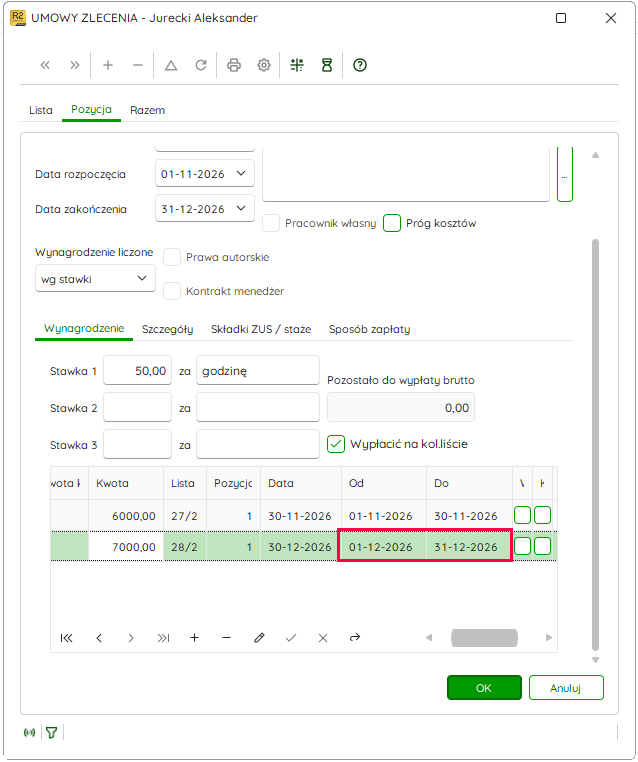The image size is (638, 762).
Task: Open Składki ZUS / staże sub-tab
Action: tap(261, 329)
